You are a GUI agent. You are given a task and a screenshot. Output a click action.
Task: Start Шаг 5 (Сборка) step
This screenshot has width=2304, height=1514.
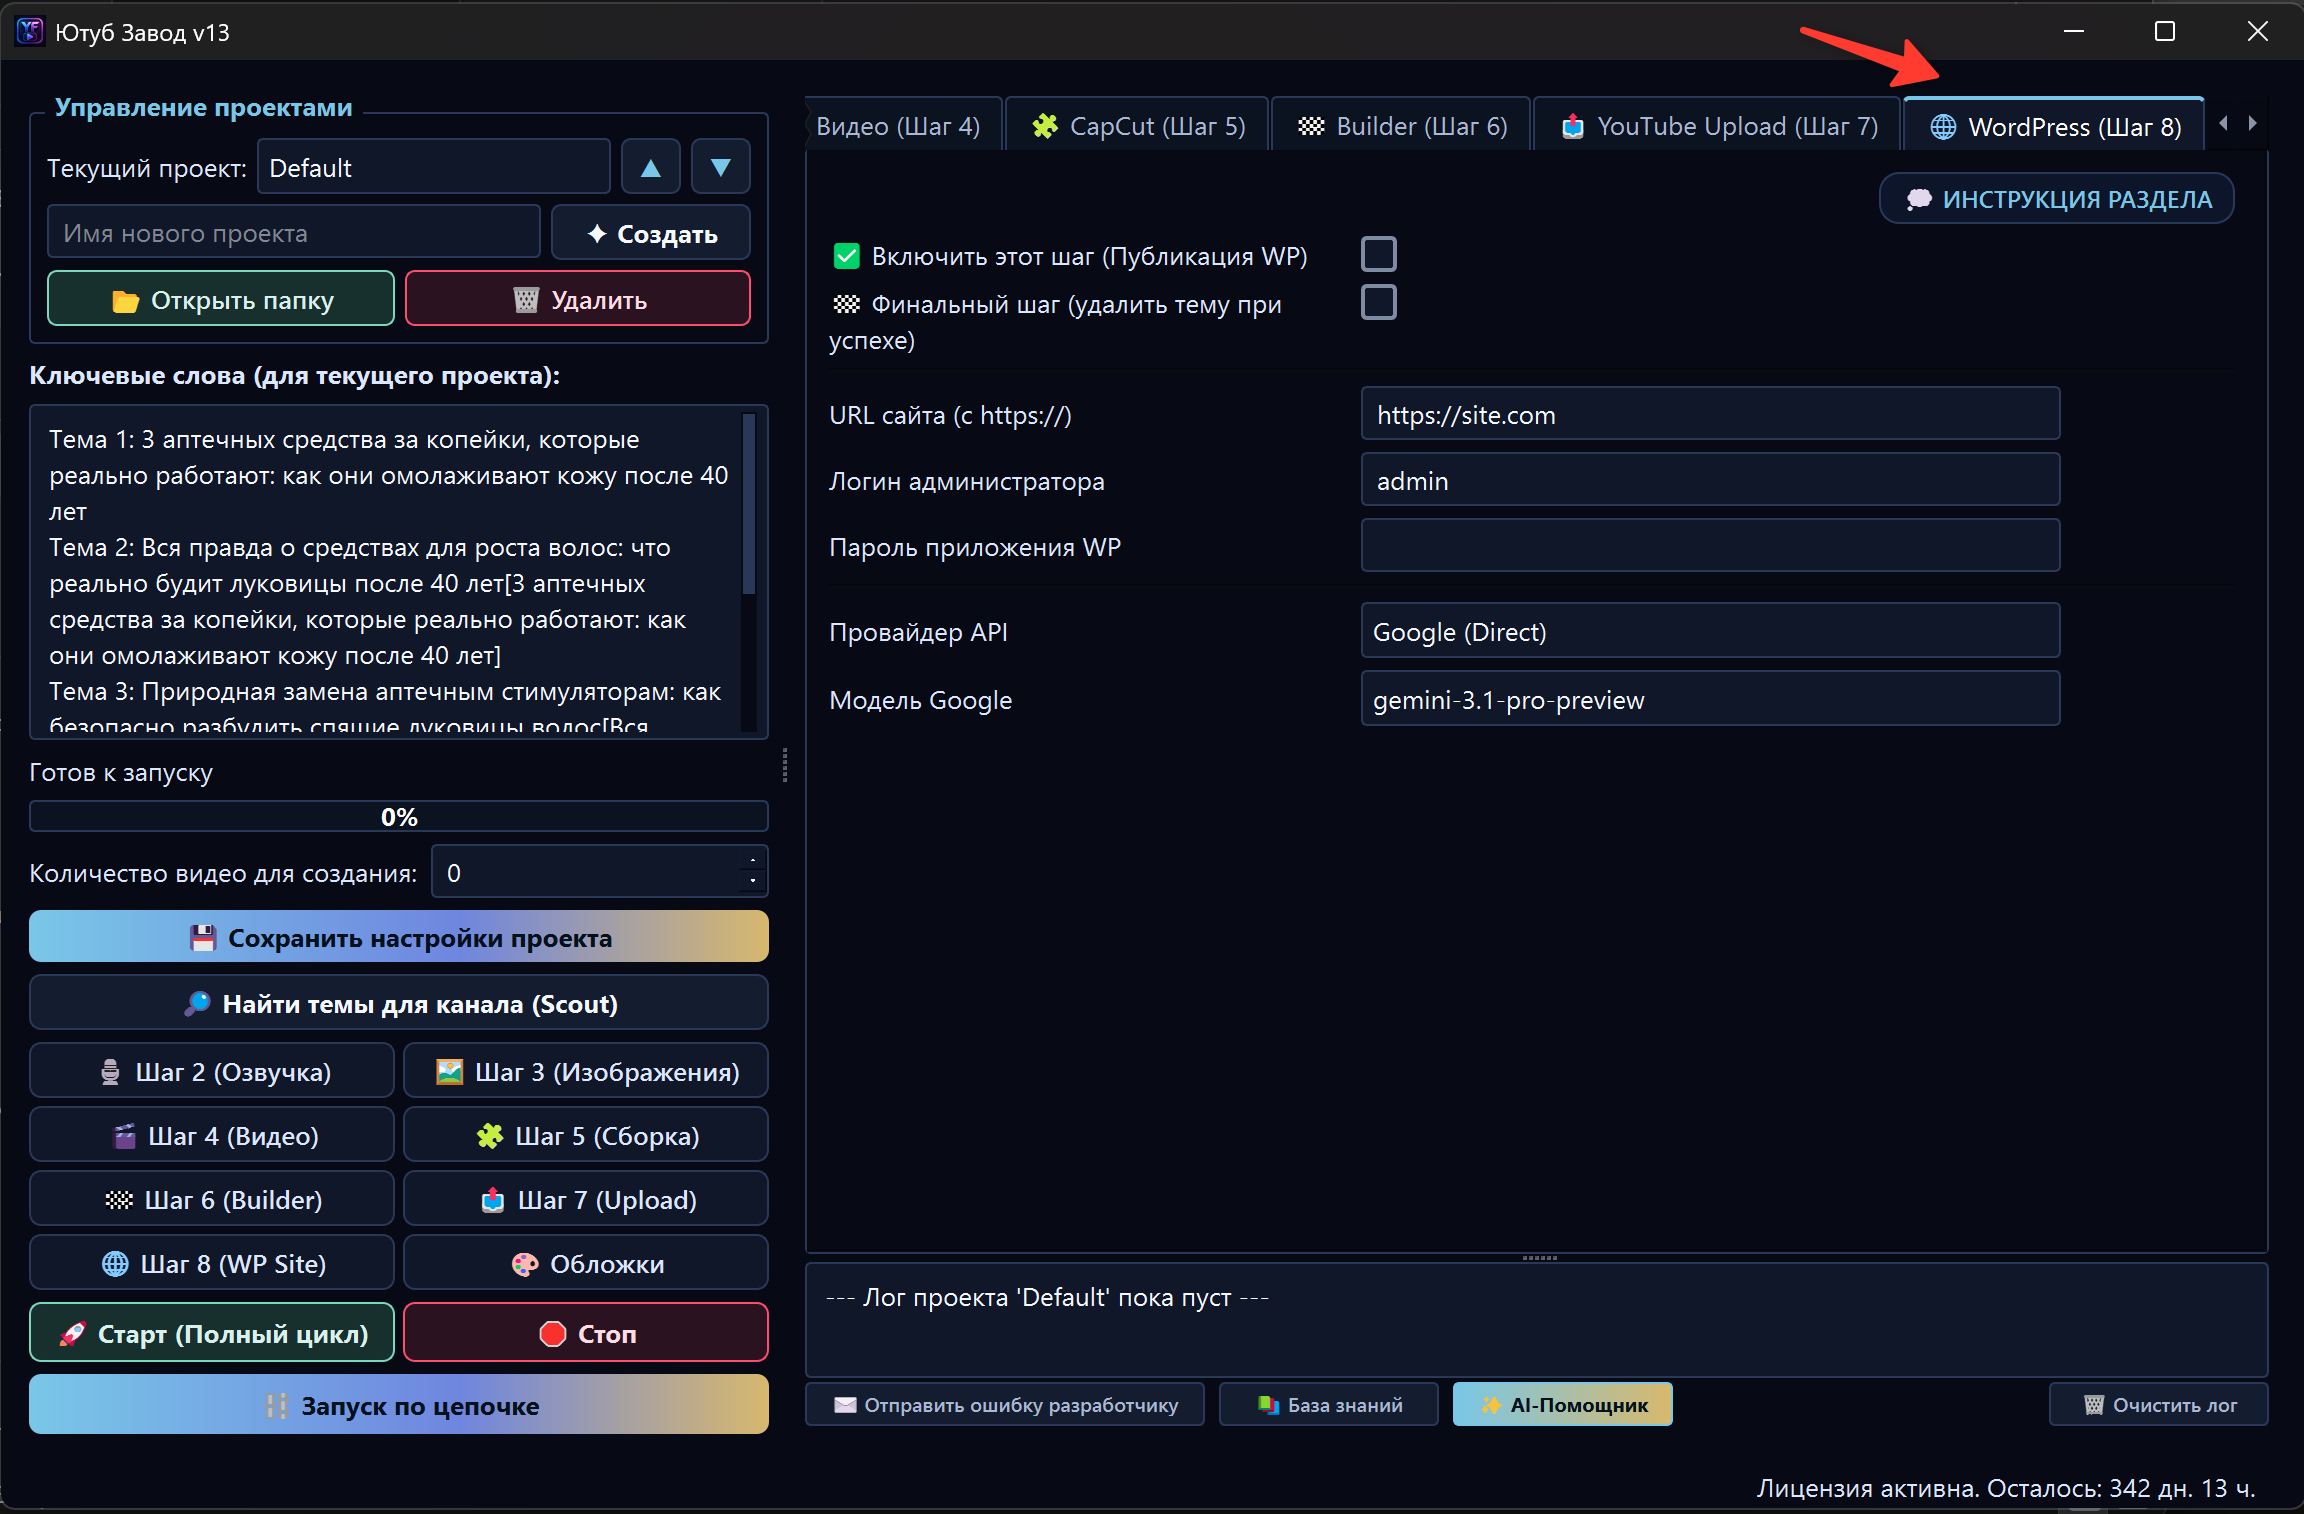pos(586,1135)
